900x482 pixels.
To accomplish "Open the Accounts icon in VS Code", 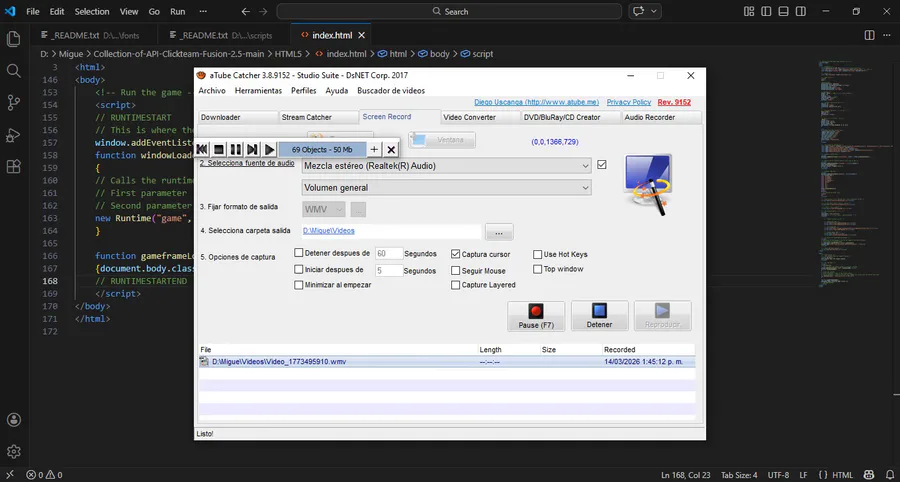I will [13, 420].
